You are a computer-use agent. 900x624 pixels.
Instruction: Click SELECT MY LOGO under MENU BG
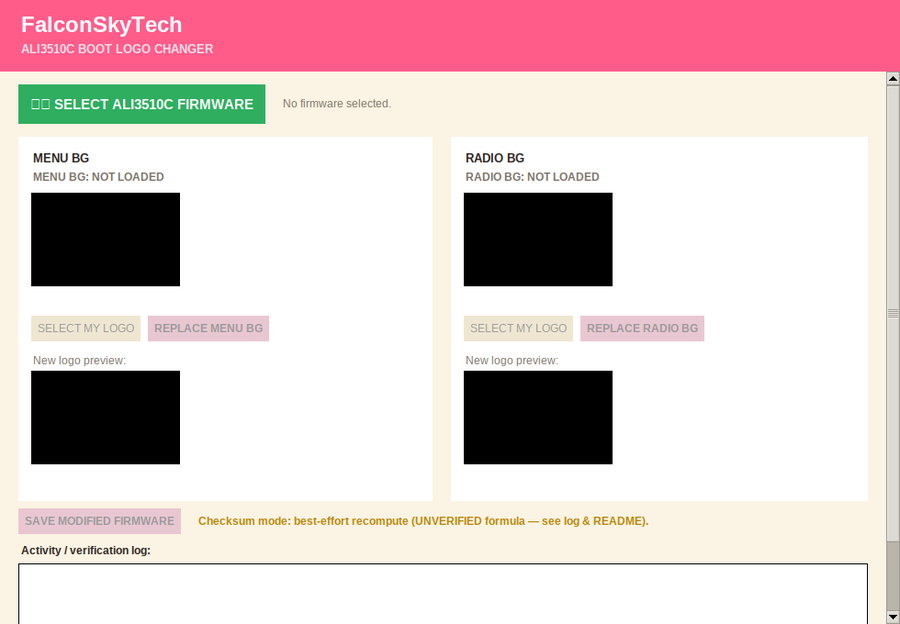(86, 328)
